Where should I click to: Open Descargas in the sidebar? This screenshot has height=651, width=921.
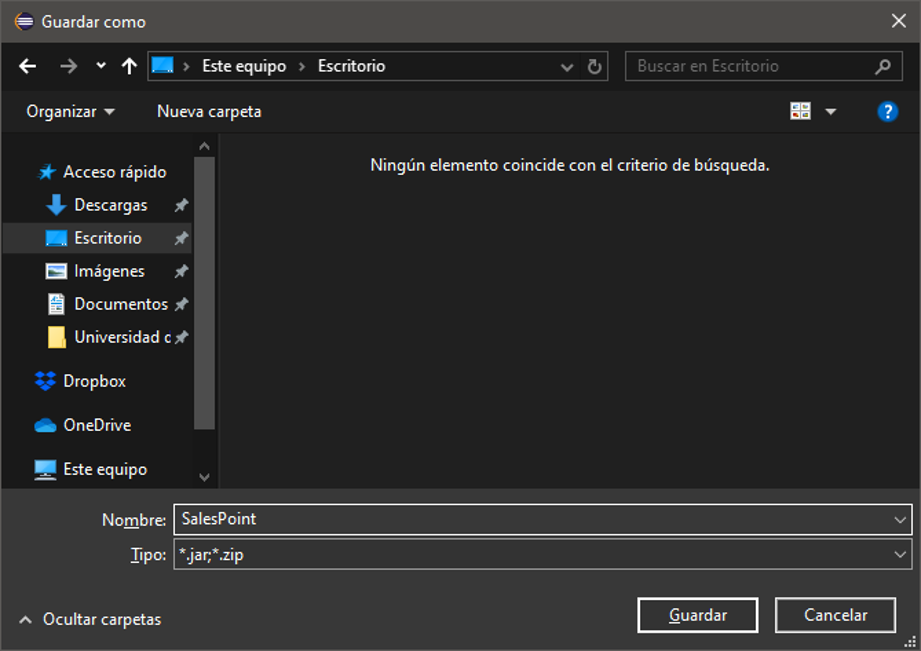[110, 205]
